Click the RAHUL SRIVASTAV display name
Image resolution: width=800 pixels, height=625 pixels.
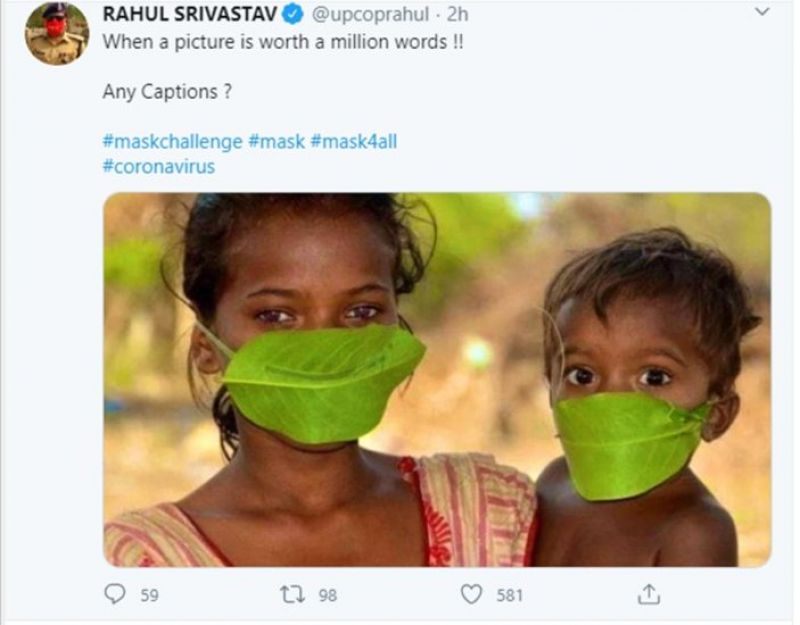[x=189, y=16]
